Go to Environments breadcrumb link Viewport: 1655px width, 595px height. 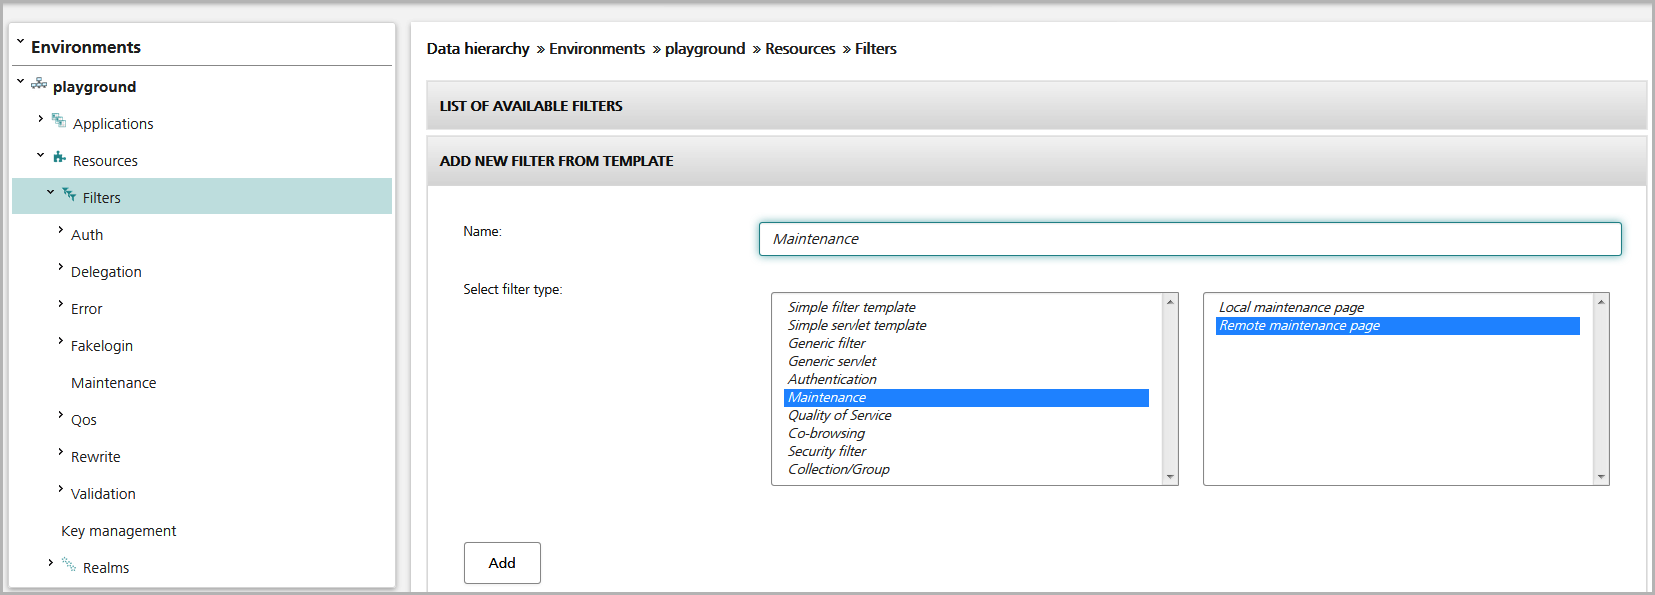coord(597,49)
